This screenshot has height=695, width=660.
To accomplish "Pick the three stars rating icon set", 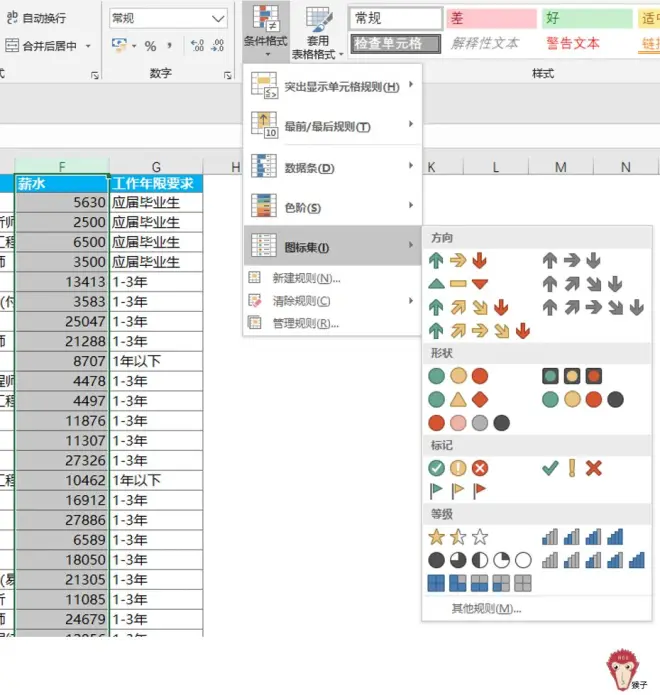I will (458, 537).
